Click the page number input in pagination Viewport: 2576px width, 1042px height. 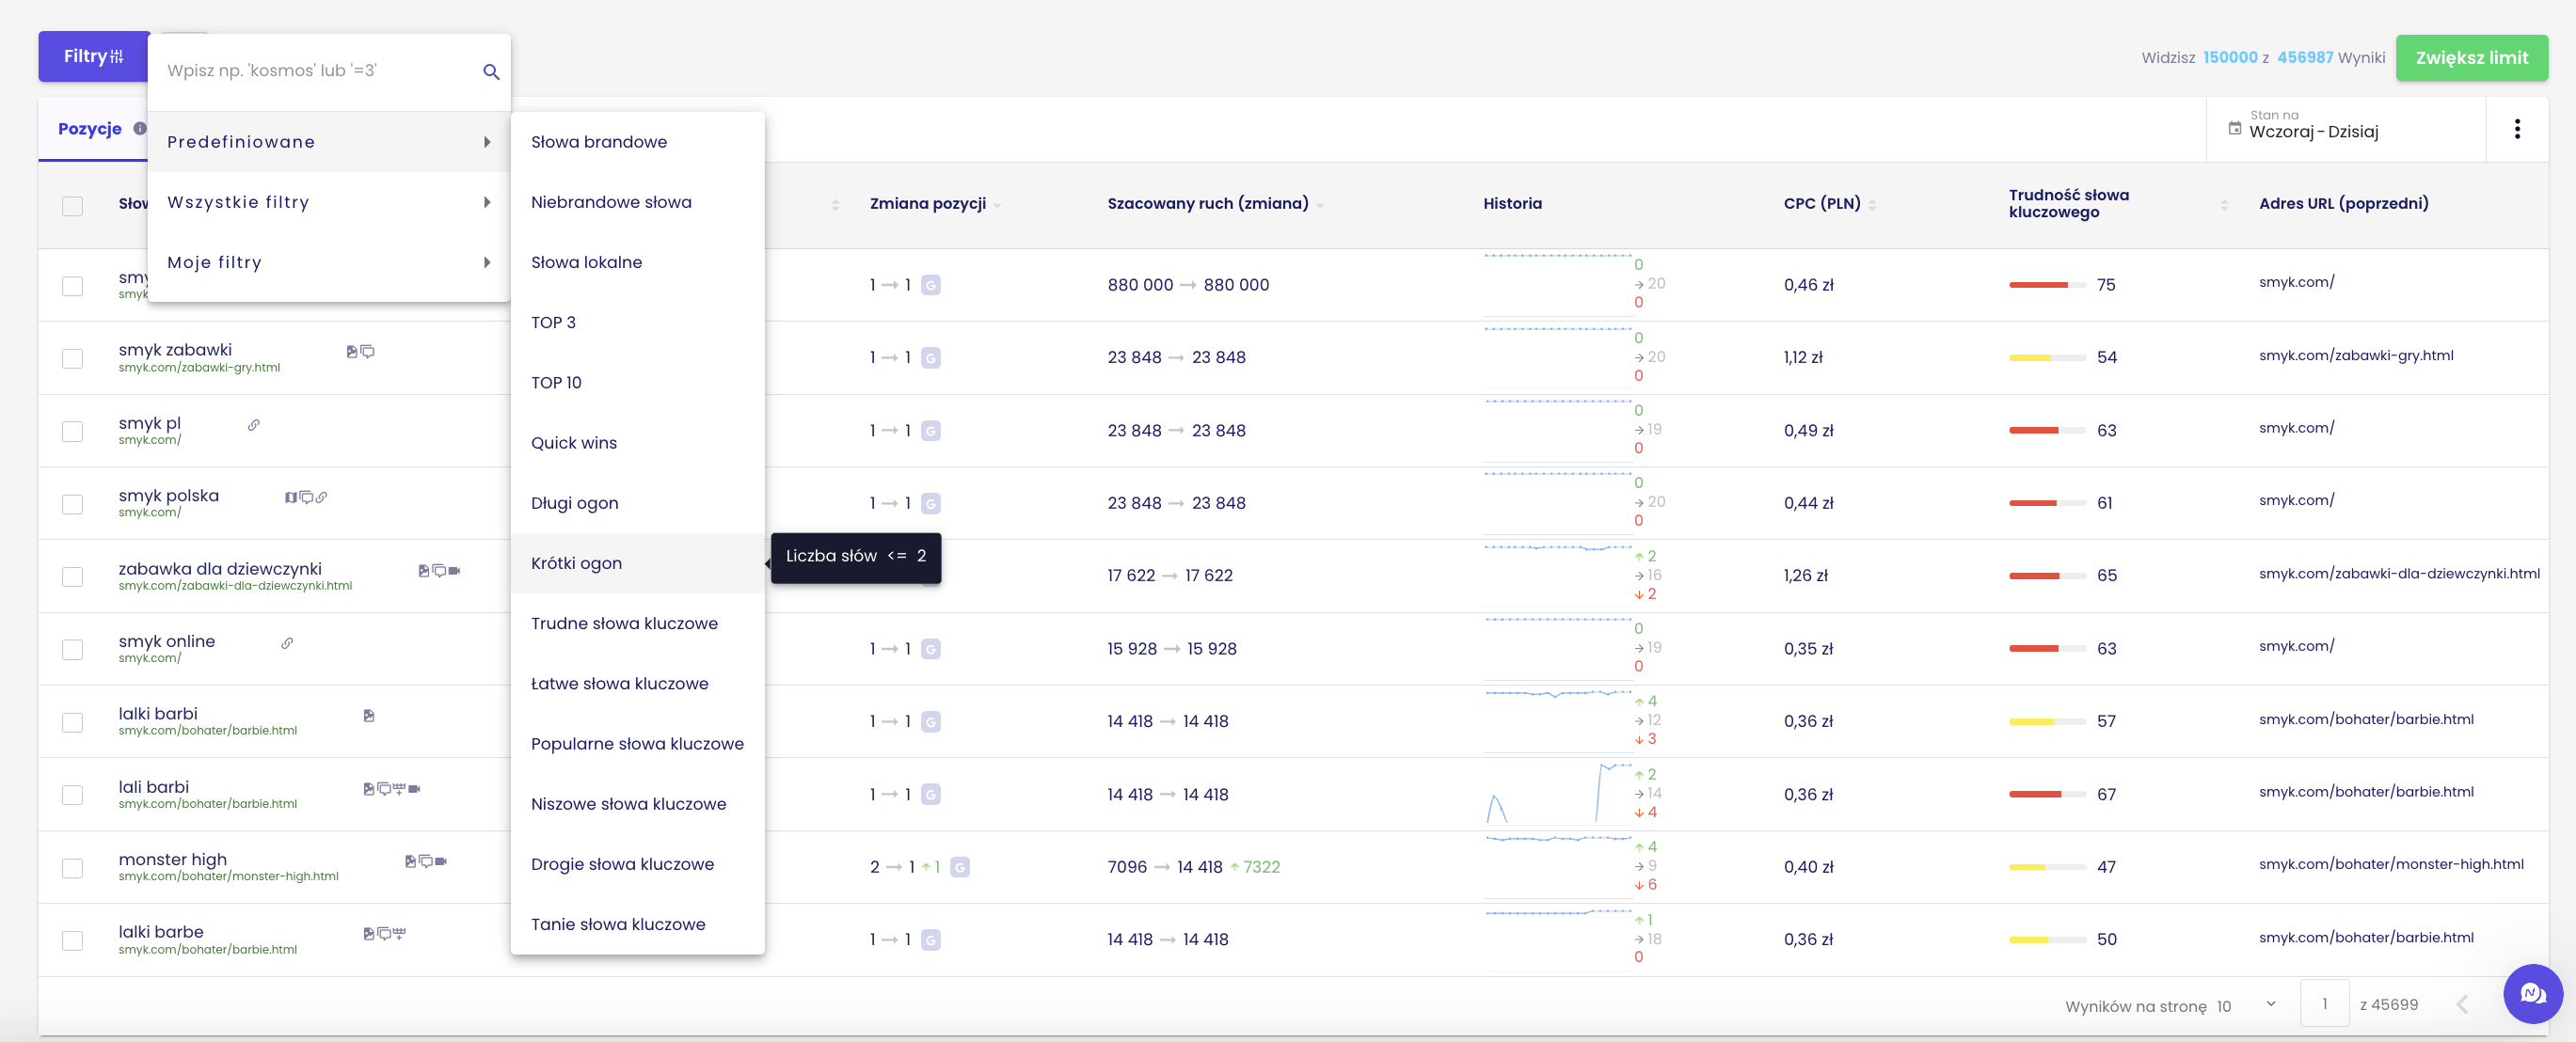coord(2324,1004)
